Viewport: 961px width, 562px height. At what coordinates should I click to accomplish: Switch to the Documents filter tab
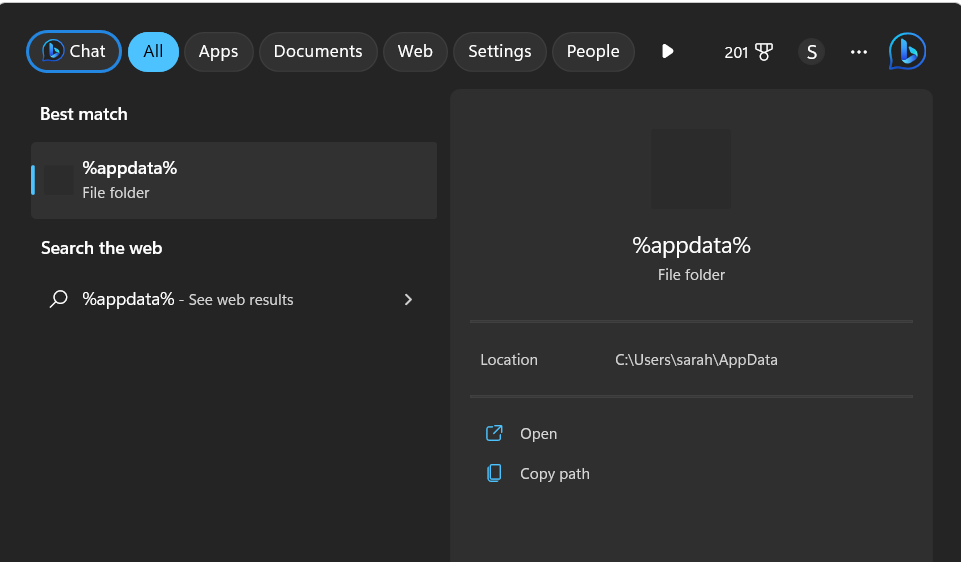coord(318,51)
